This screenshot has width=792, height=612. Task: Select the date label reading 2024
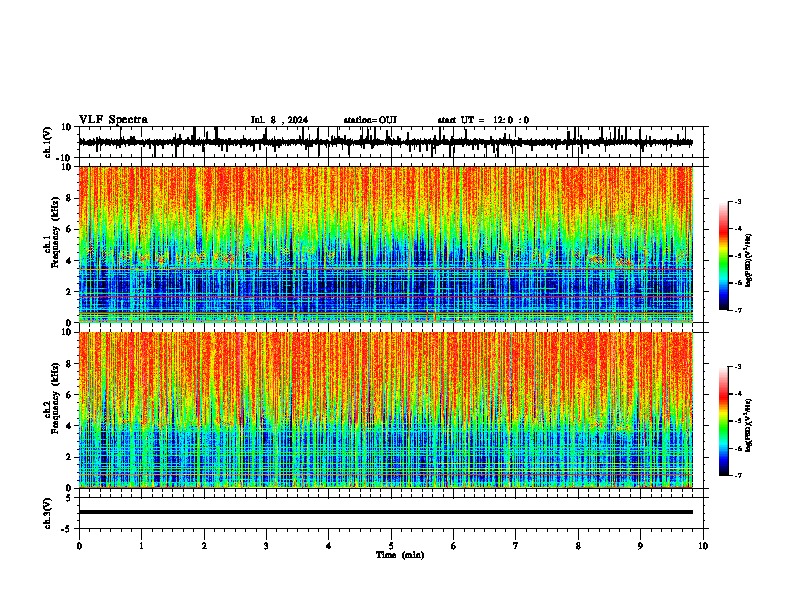pos(298,120)
